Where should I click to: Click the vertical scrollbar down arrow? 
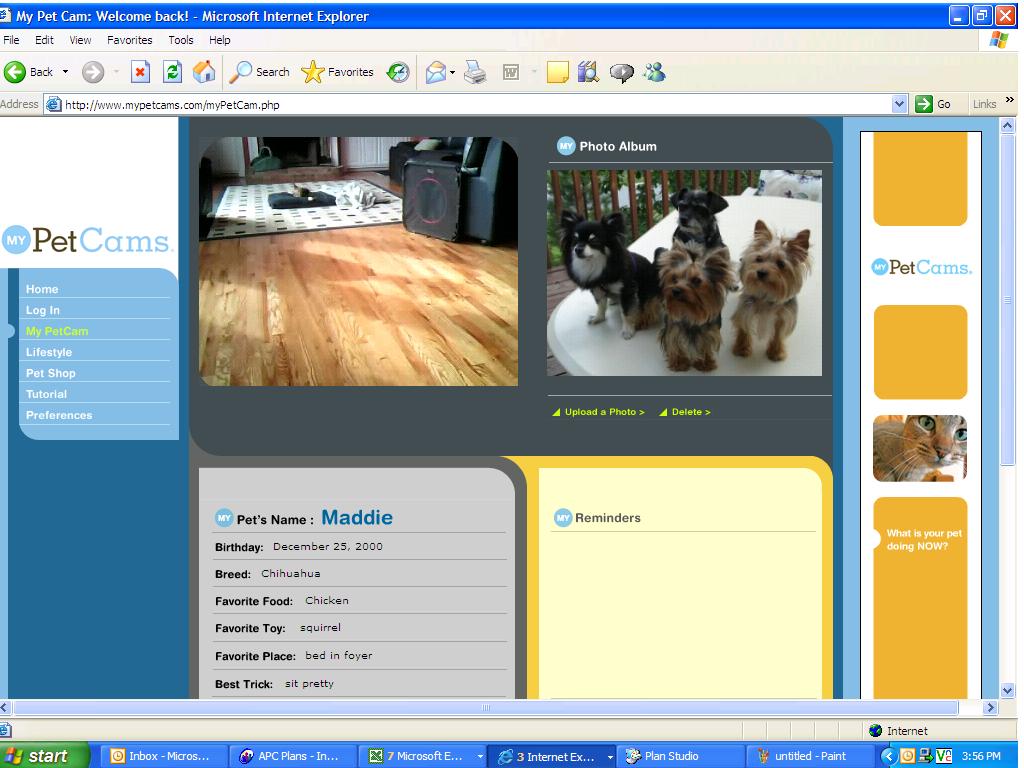pos(1007,690)
